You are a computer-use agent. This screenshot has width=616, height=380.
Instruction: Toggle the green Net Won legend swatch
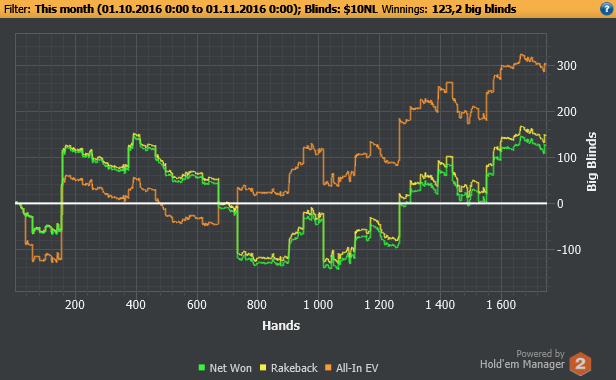click(202, 368)
